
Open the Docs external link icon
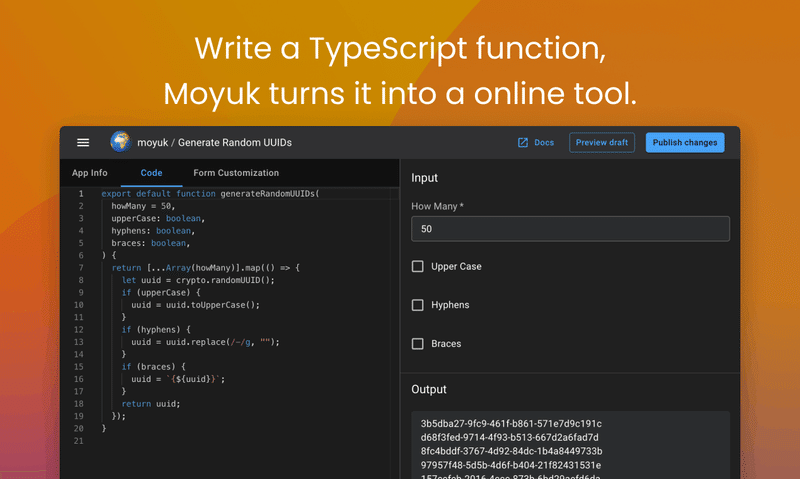coord(523,143)
